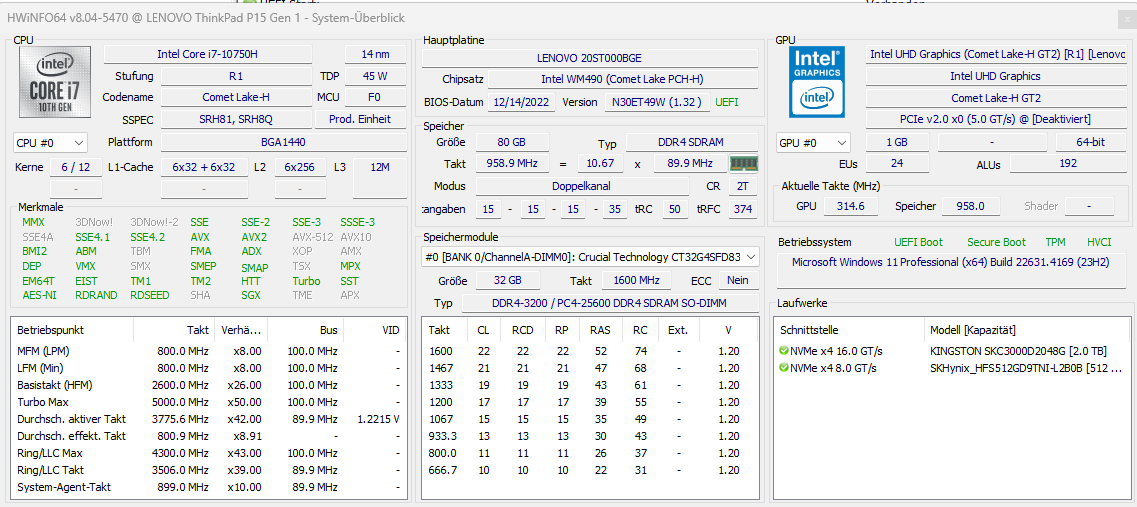Select the Basistakt (HFM) row
1137x507 pixels.
[x=209, y=385]
